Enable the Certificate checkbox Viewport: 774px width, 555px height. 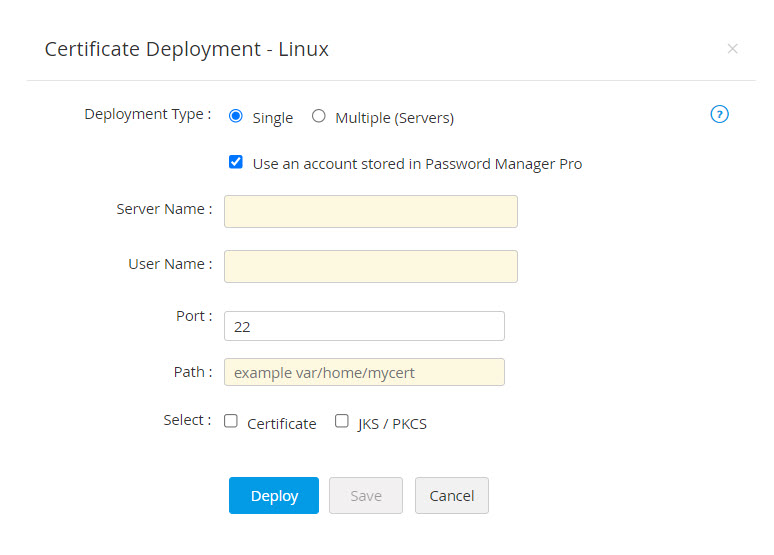click(231, 421)
